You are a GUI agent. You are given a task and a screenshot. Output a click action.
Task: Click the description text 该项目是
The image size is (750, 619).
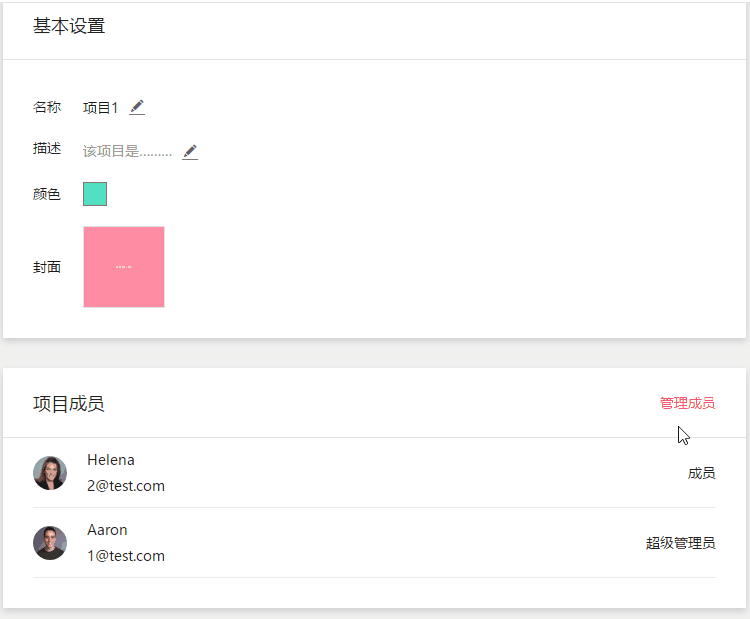pos(127,152)
